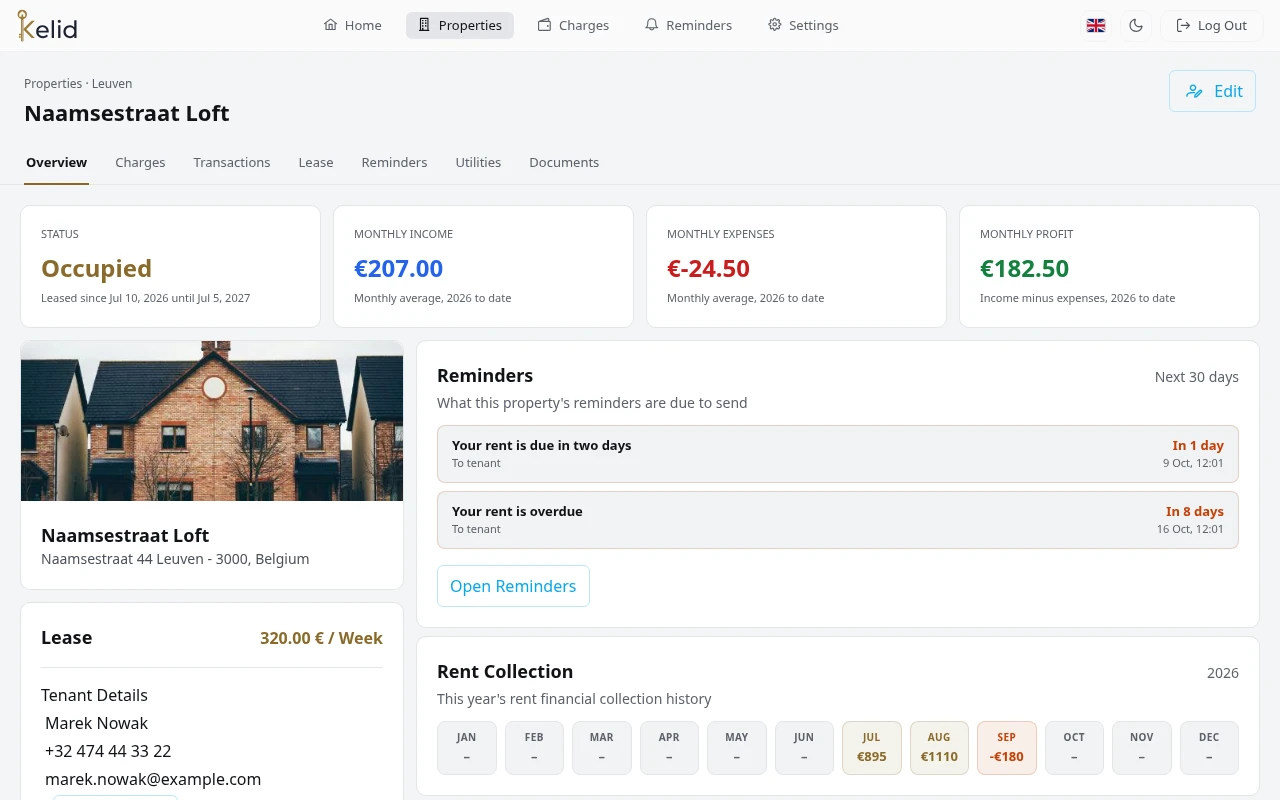
Task: Click the logout arrow icon
Action: click(1183, 25)
